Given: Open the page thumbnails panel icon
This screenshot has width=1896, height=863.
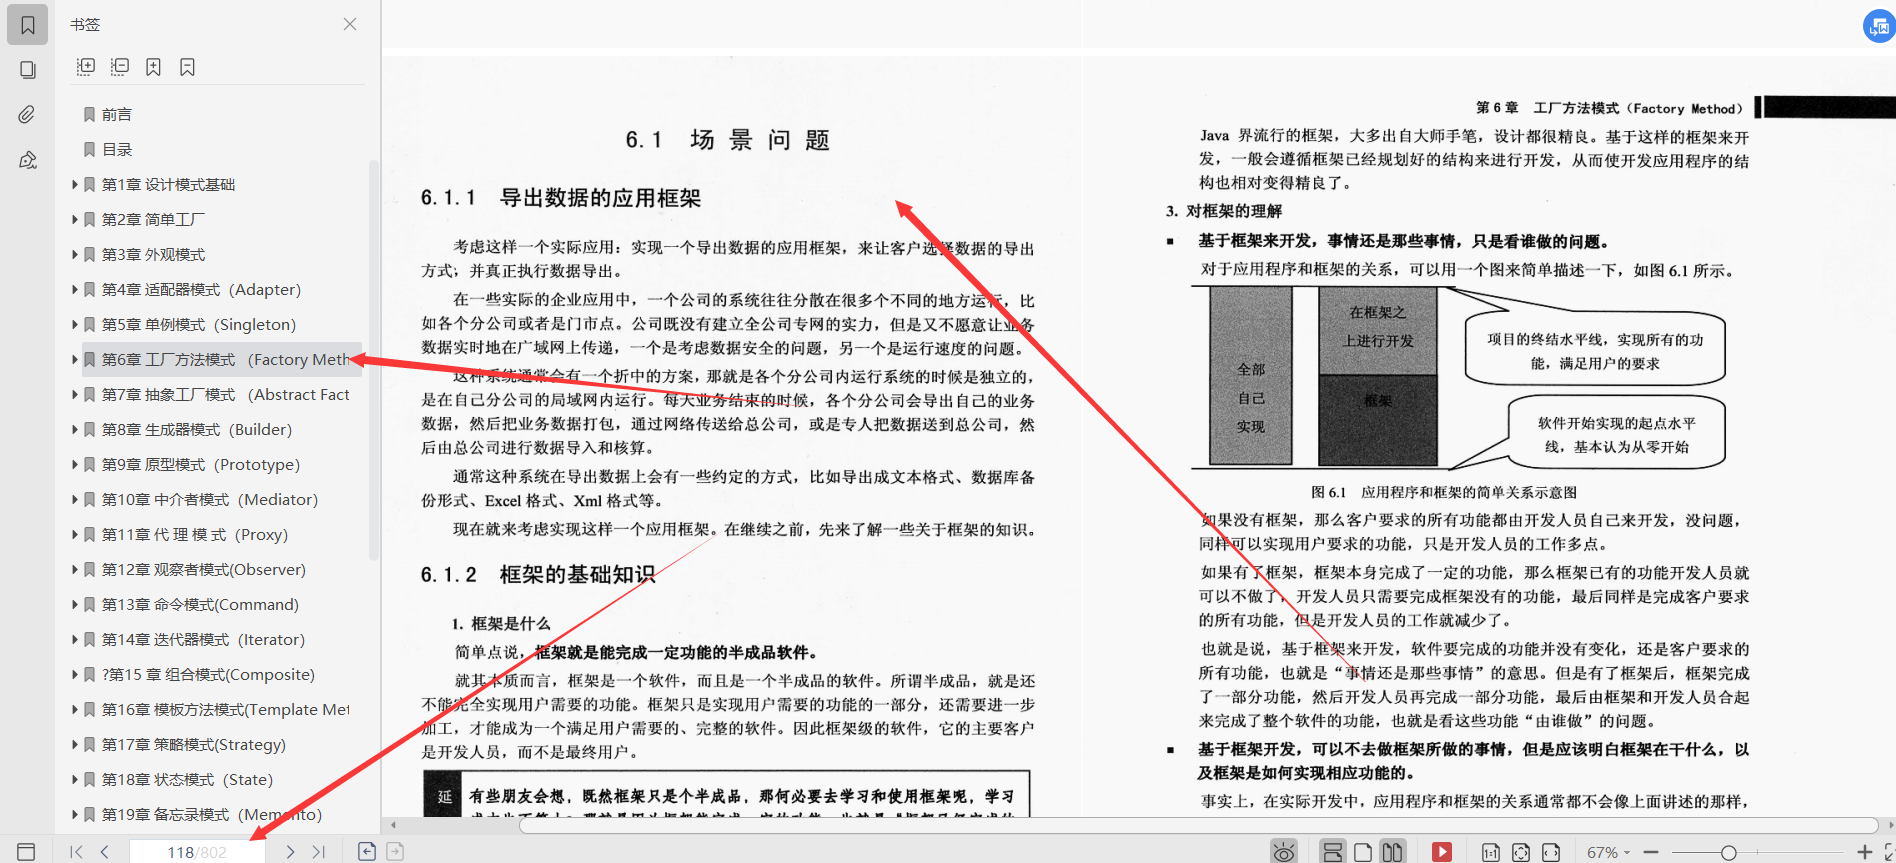Looking at the screenshot, I should [28, 70].
